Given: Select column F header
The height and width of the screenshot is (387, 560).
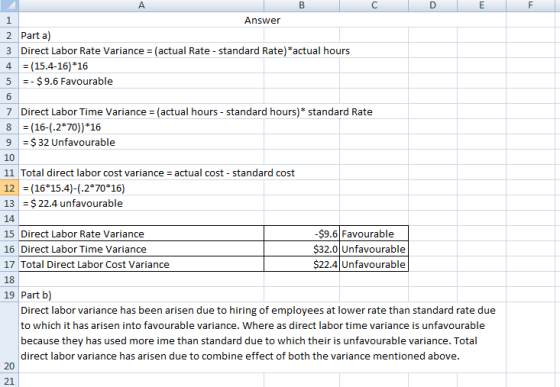Looking at the screenshot, I should [531, 5].
